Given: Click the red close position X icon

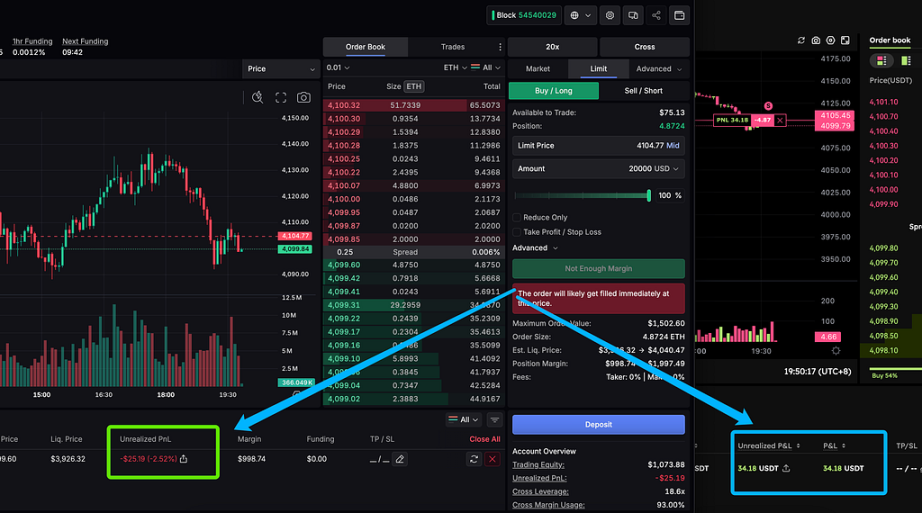Looking at the screenshot, I should [492, 459].
